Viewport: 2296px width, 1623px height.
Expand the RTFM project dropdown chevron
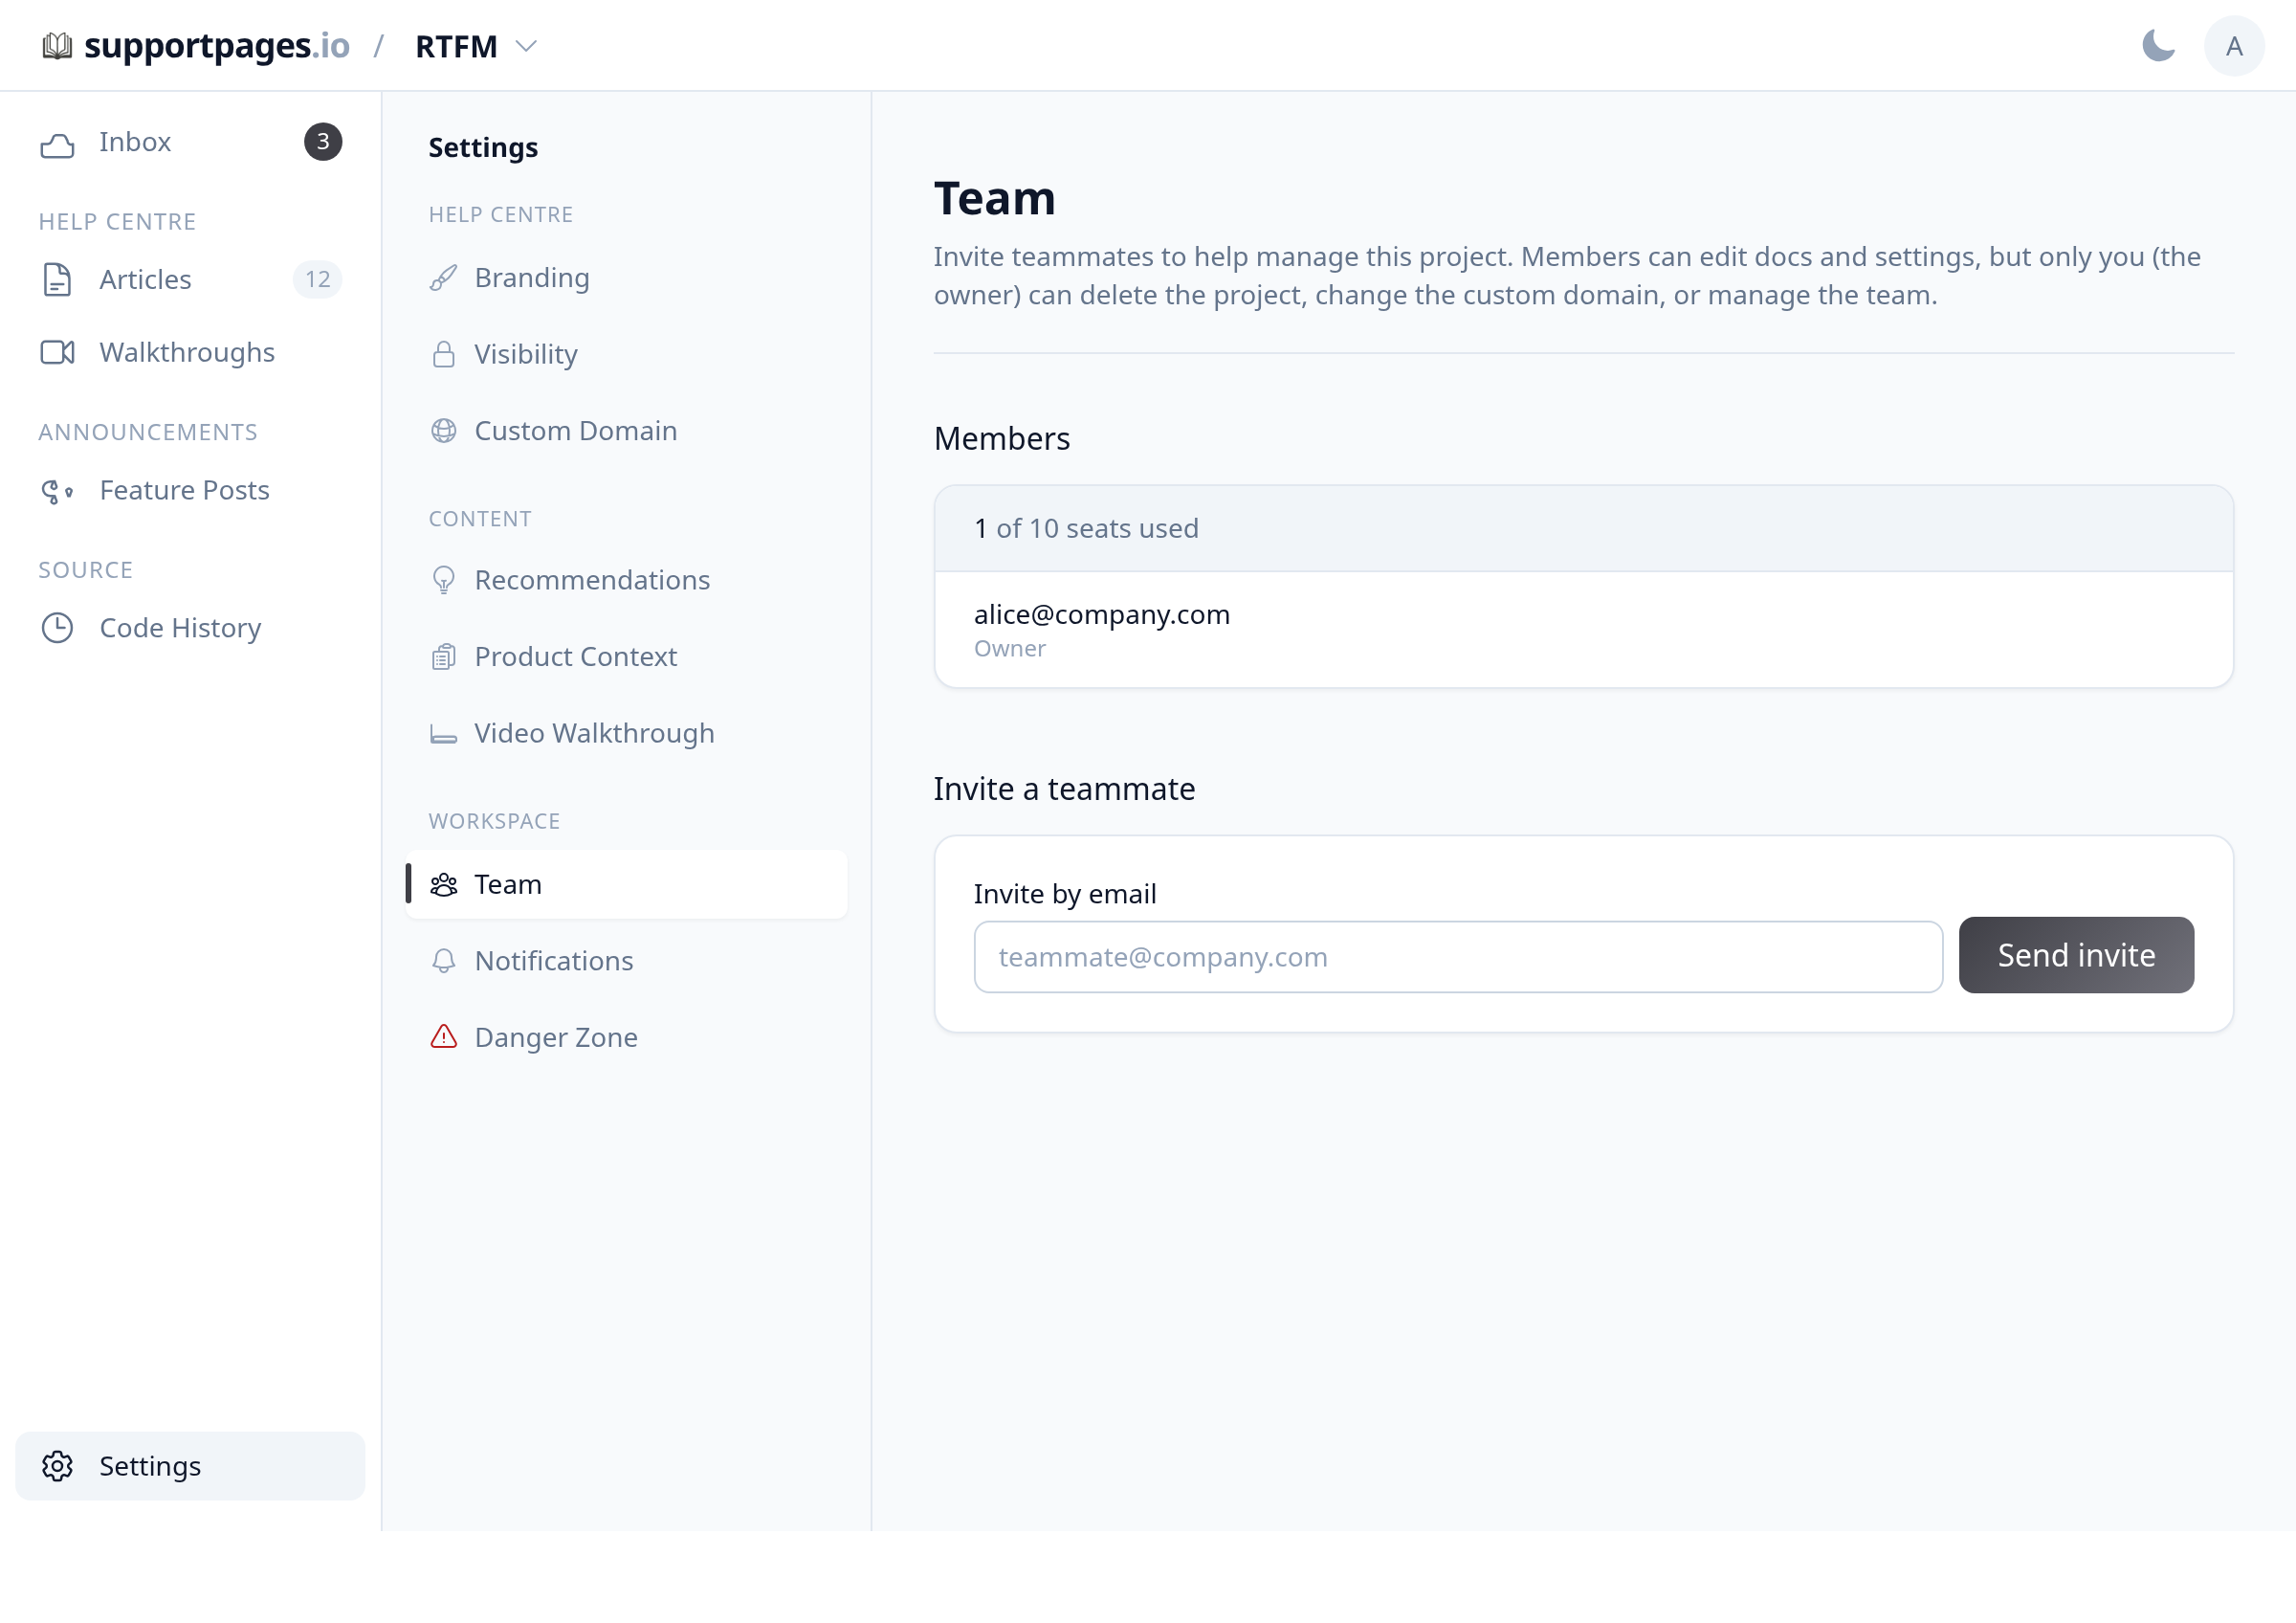coord(526,46)
